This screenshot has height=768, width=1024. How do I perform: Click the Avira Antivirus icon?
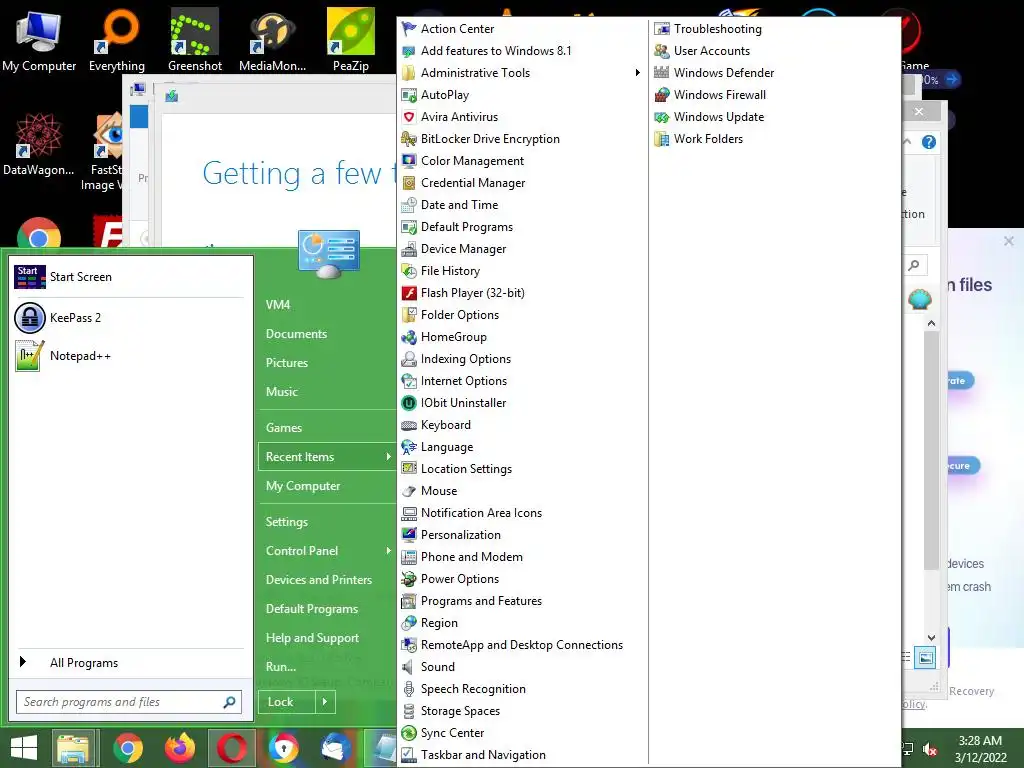click(409, 117)
